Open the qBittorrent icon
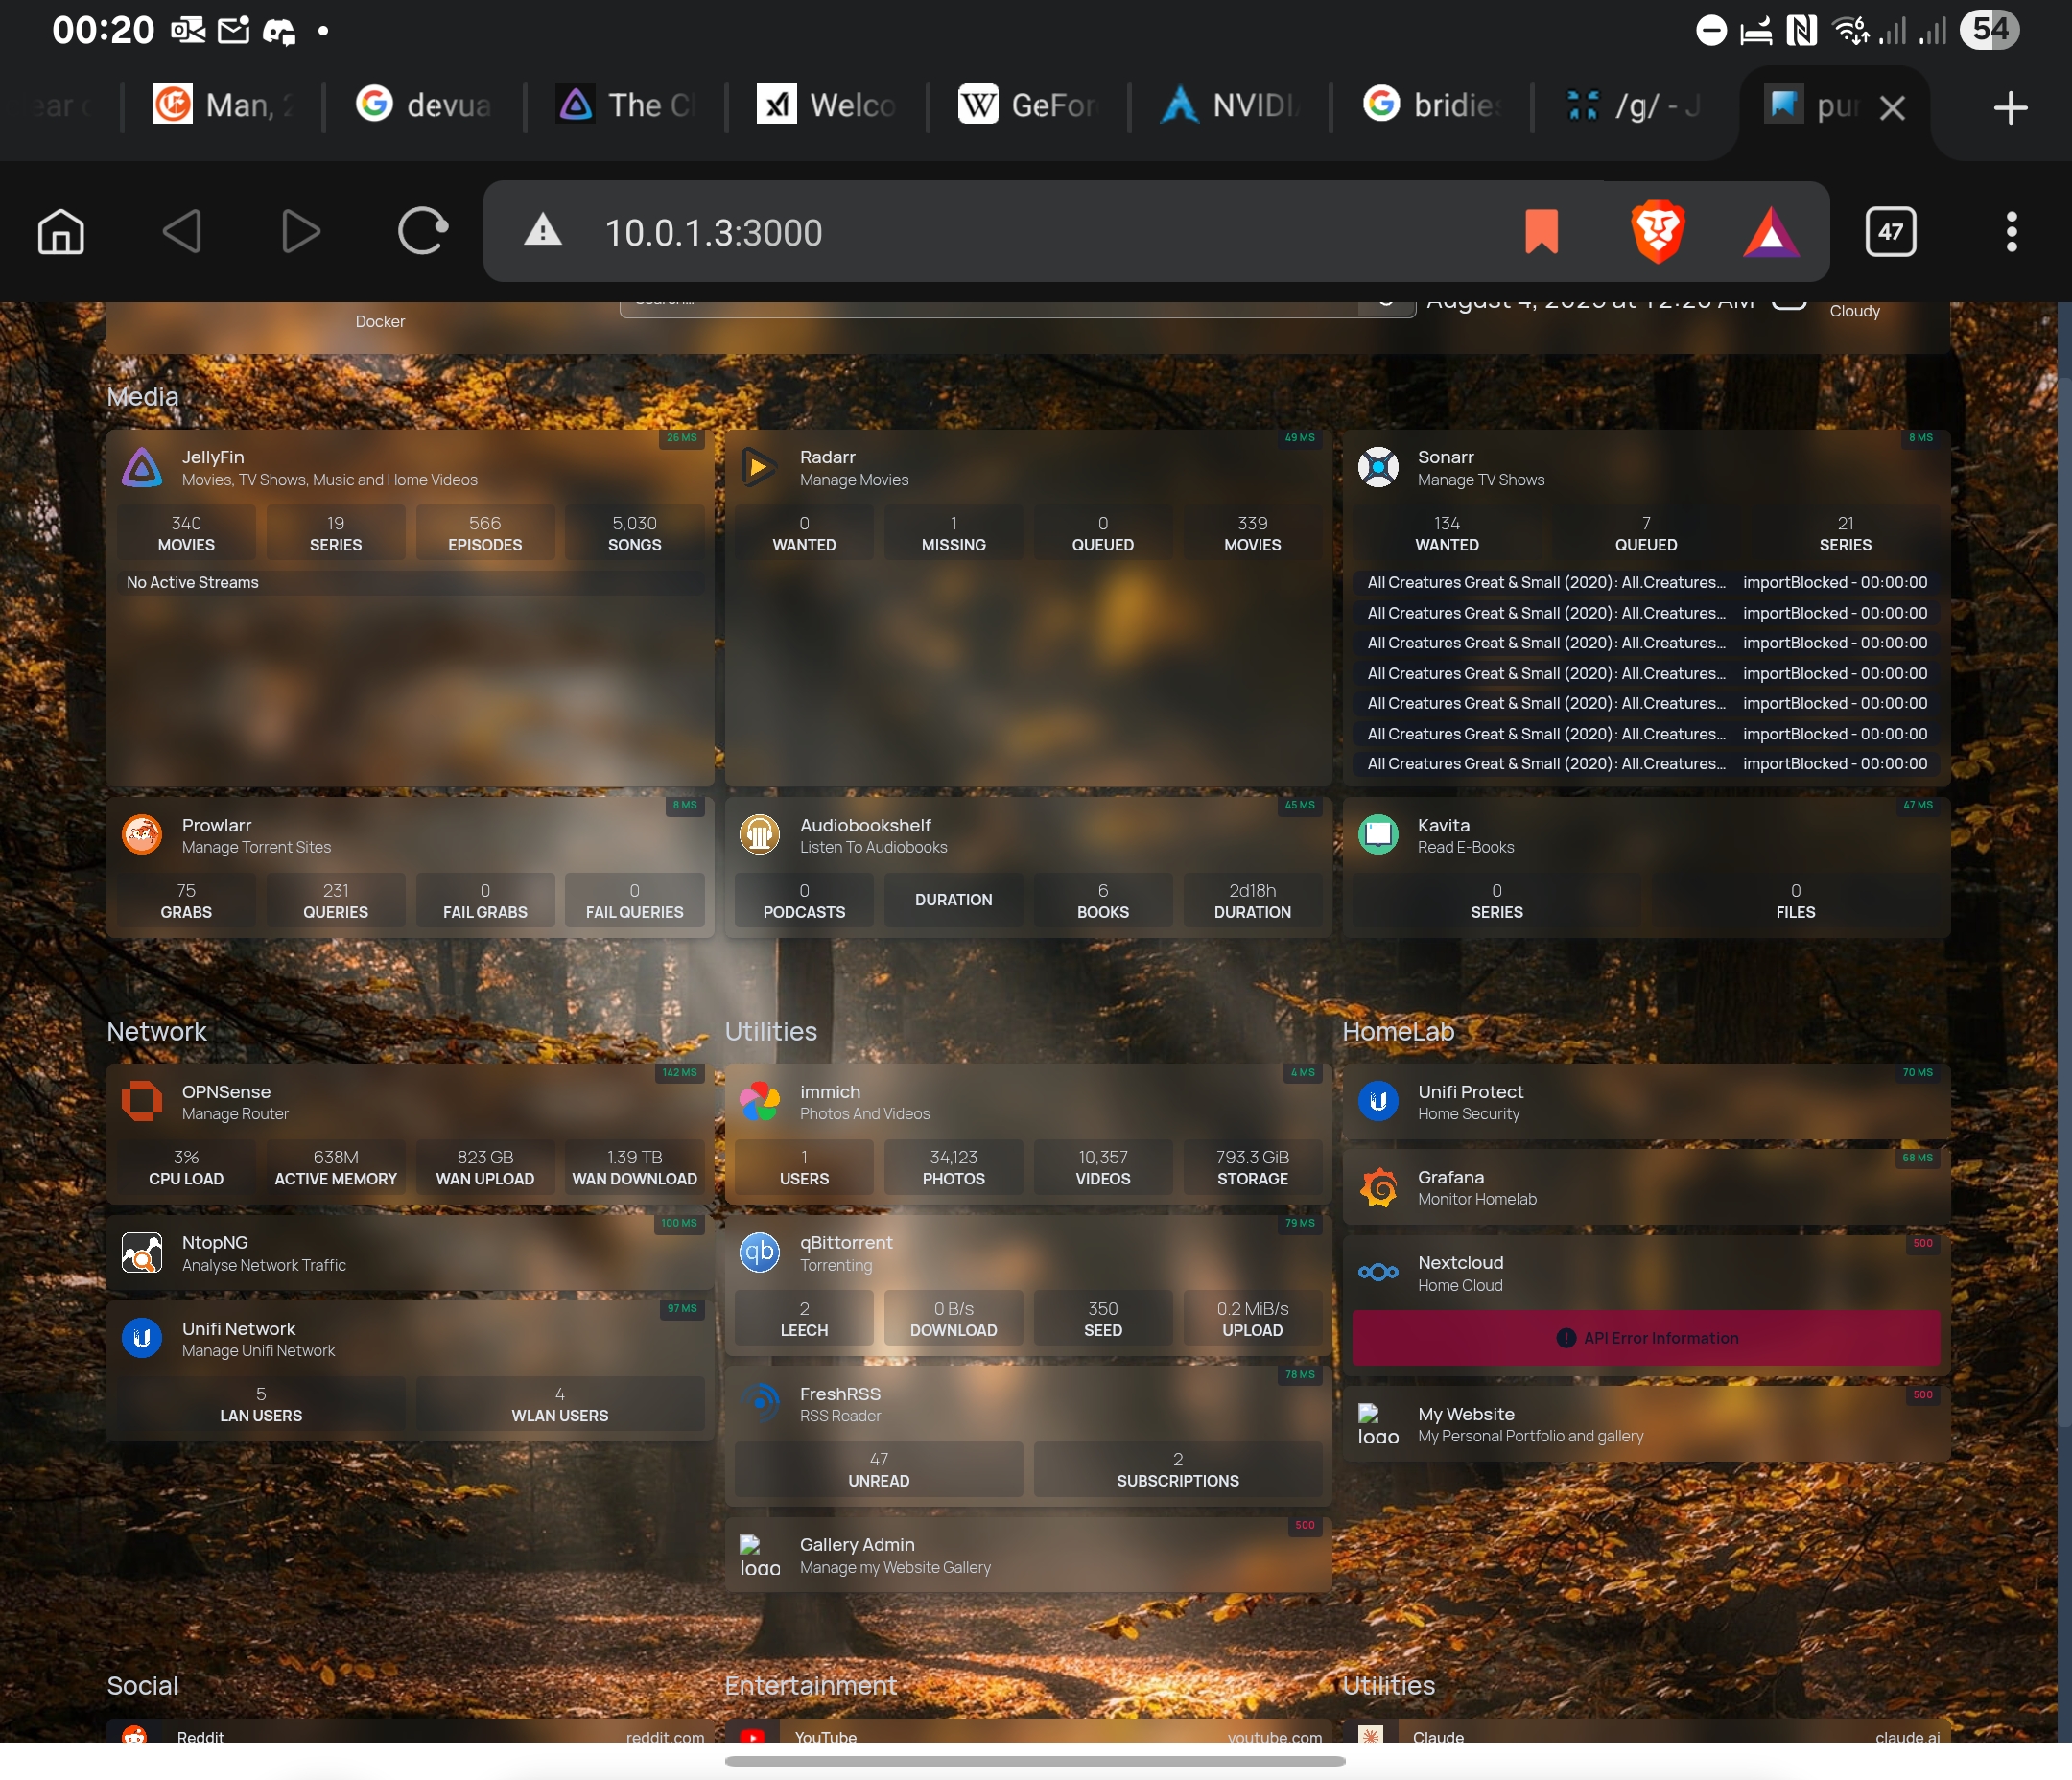This screenshot has height=1780, width=2072. pyautogui.click(x=759, y=1252)
